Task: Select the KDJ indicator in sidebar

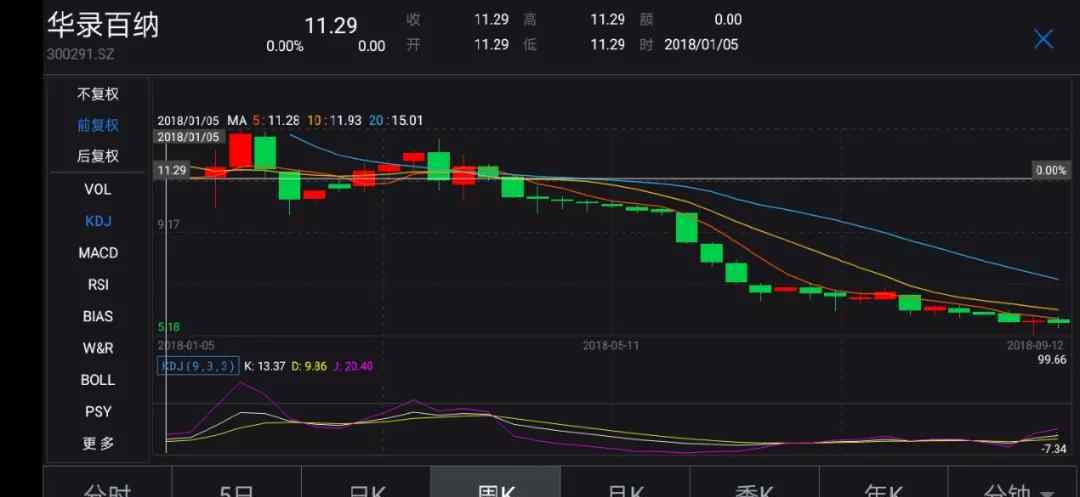Action: coord(98,221)
